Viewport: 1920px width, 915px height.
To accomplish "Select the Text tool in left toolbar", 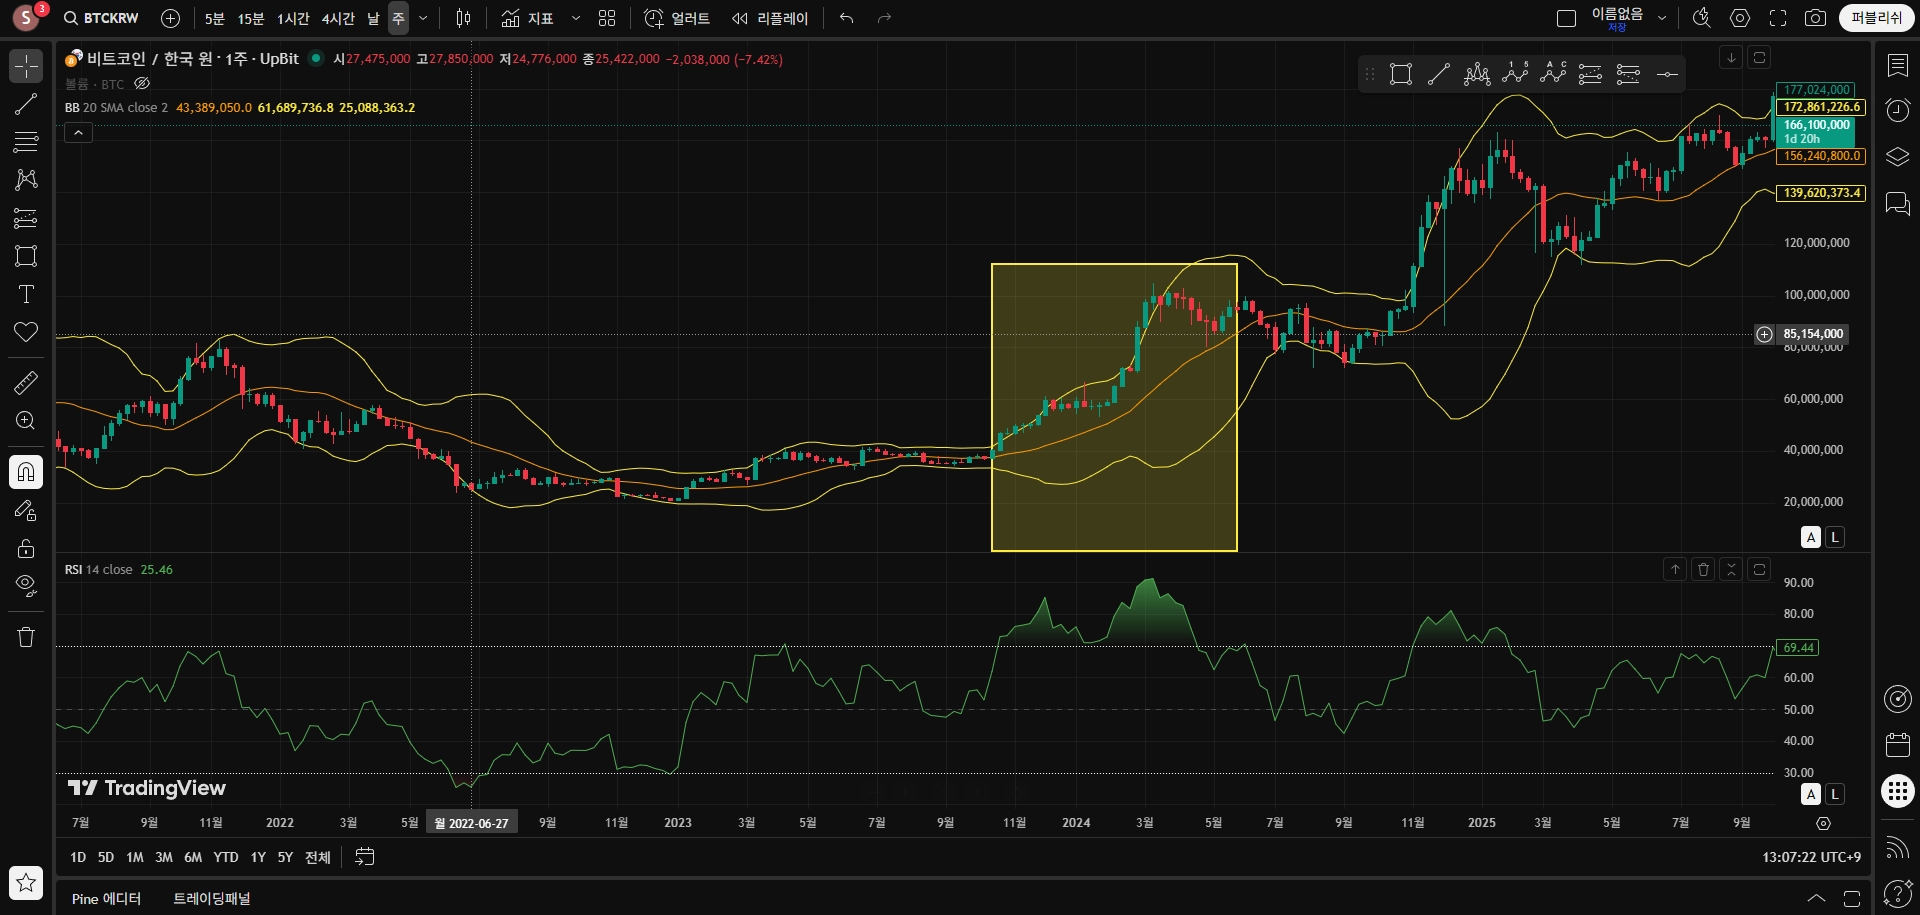I will pyautogui.click(x=26, y=294).
